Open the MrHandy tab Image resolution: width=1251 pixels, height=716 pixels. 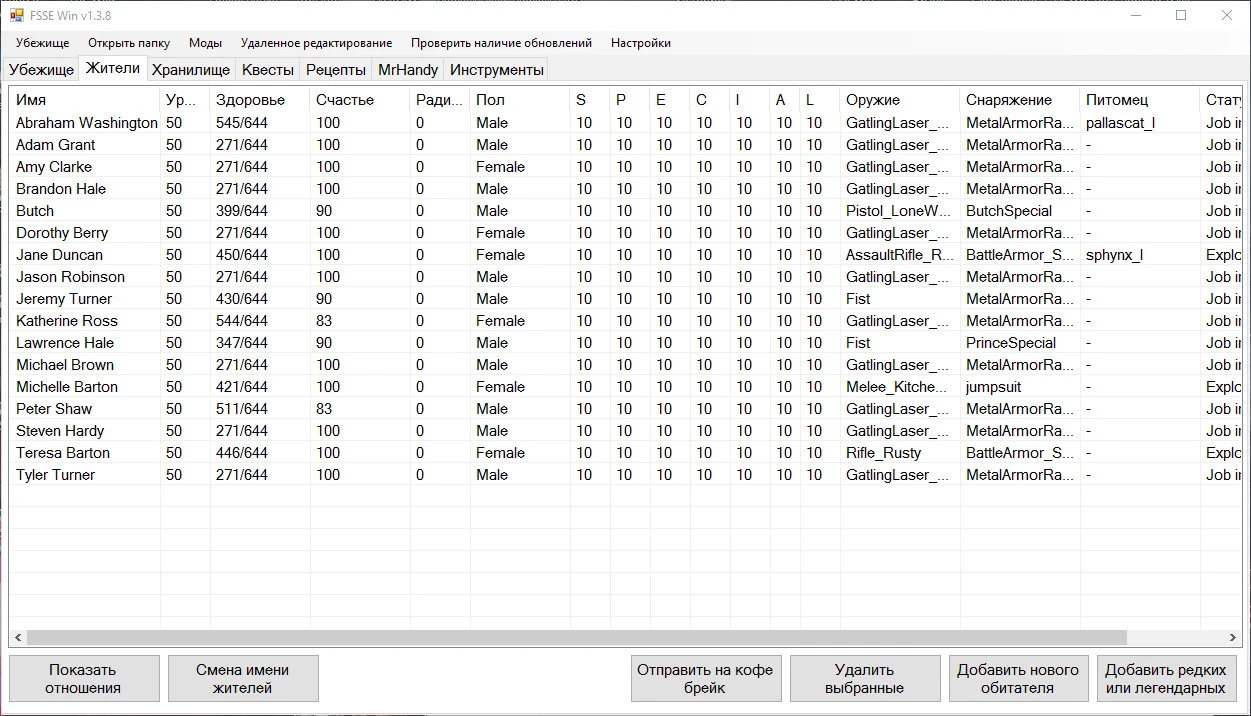click(x=407, y=70)
